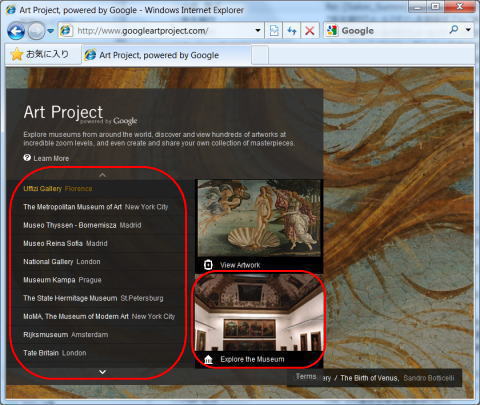
Task: Click the Internet Explorer title bar icon
Action: click(x=11, y=10)
